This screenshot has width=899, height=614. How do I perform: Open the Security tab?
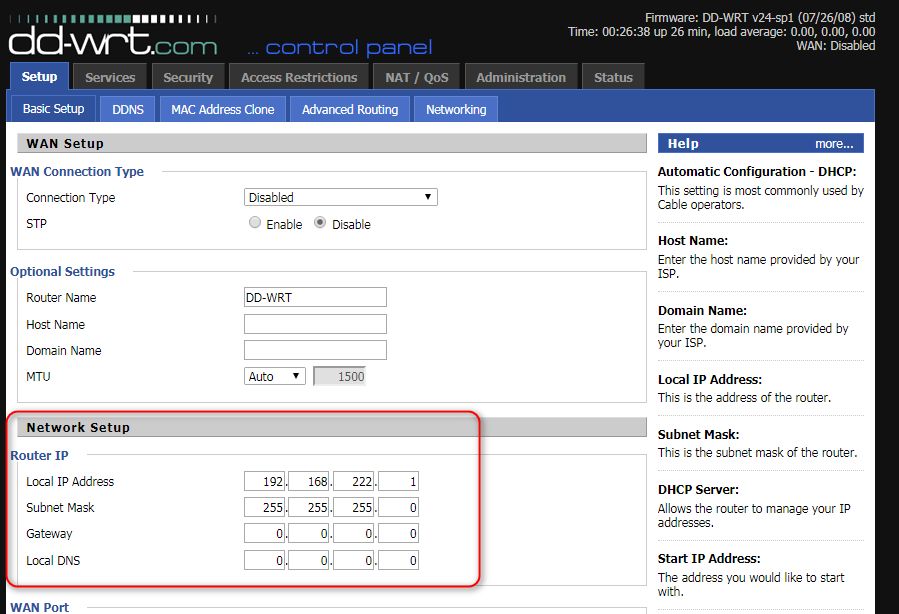(x=188, y=76)
